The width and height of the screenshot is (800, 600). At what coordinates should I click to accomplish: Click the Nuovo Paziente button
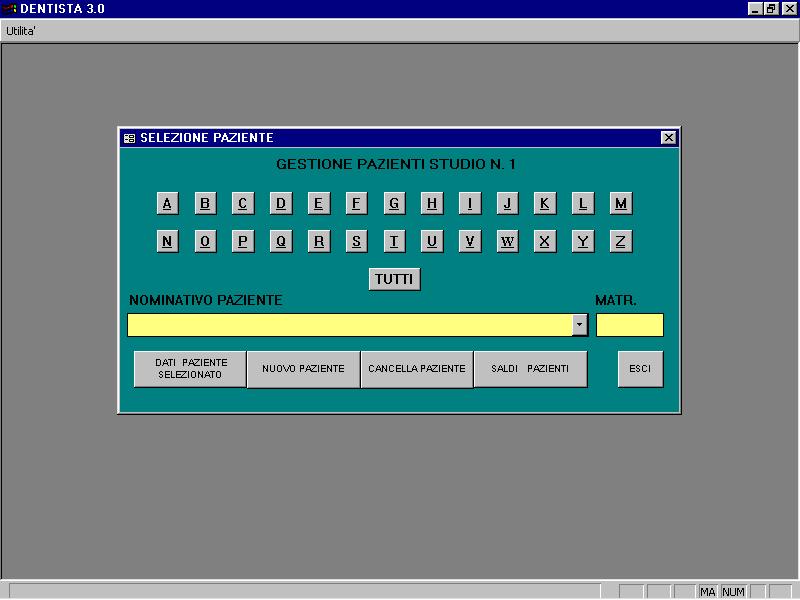(304, 369)
